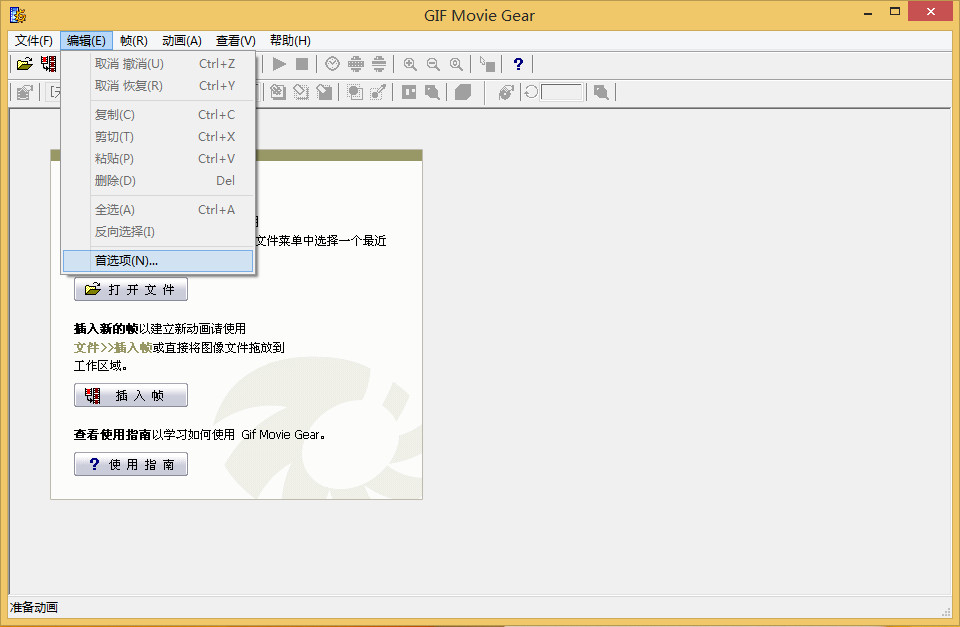Choose 粘贴(P) in the Edit menu
The height and width of the screenshot is (627, 960).
pyautogui.click(x=158, y=159)
